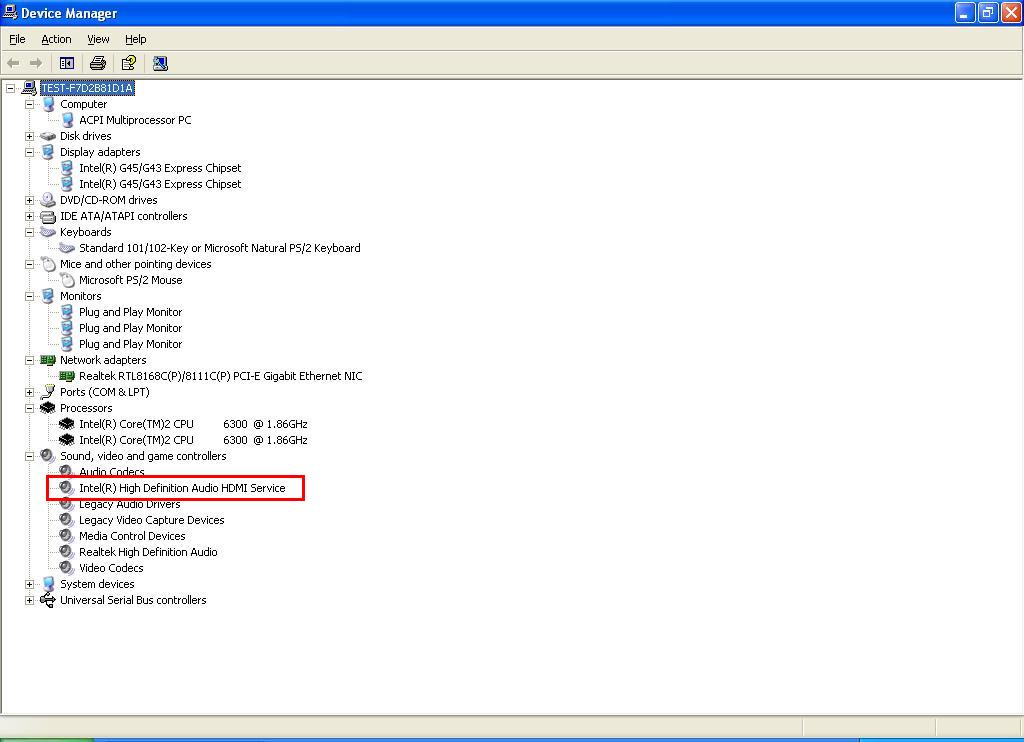Click Scan for hardware changes icon
Screen dimensions: 1024x742
pos(160,63)
